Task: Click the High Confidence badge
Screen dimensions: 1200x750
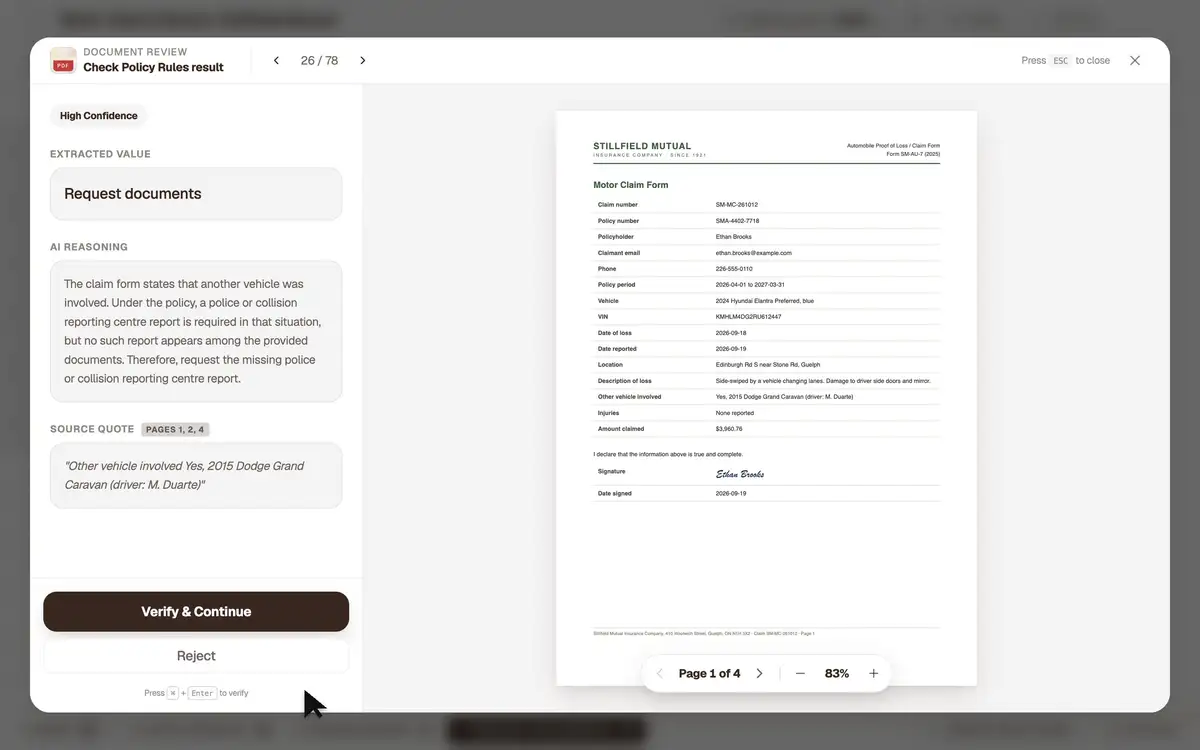Action: tap(99, 116)
